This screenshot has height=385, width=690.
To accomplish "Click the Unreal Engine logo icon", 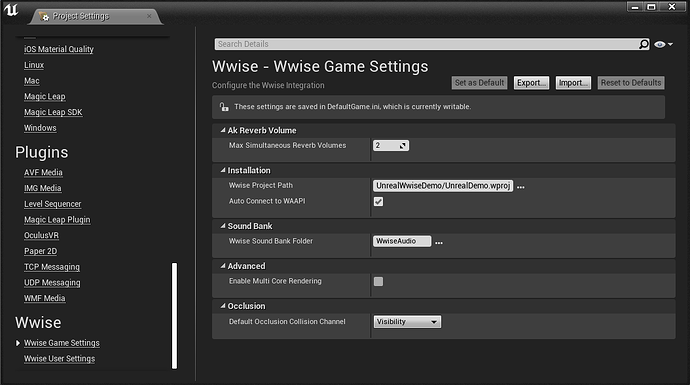I will pyautogui.click(x=11, y=10).
